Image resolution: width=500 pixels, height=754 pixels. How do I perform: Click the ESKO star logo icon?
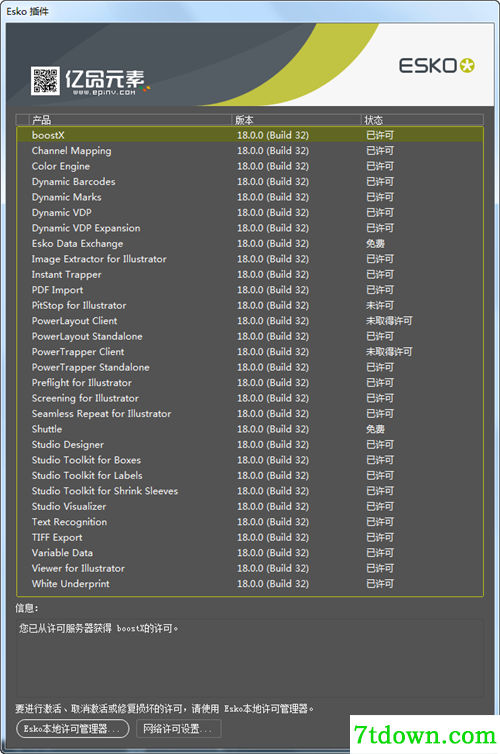[x=467, y=65]
